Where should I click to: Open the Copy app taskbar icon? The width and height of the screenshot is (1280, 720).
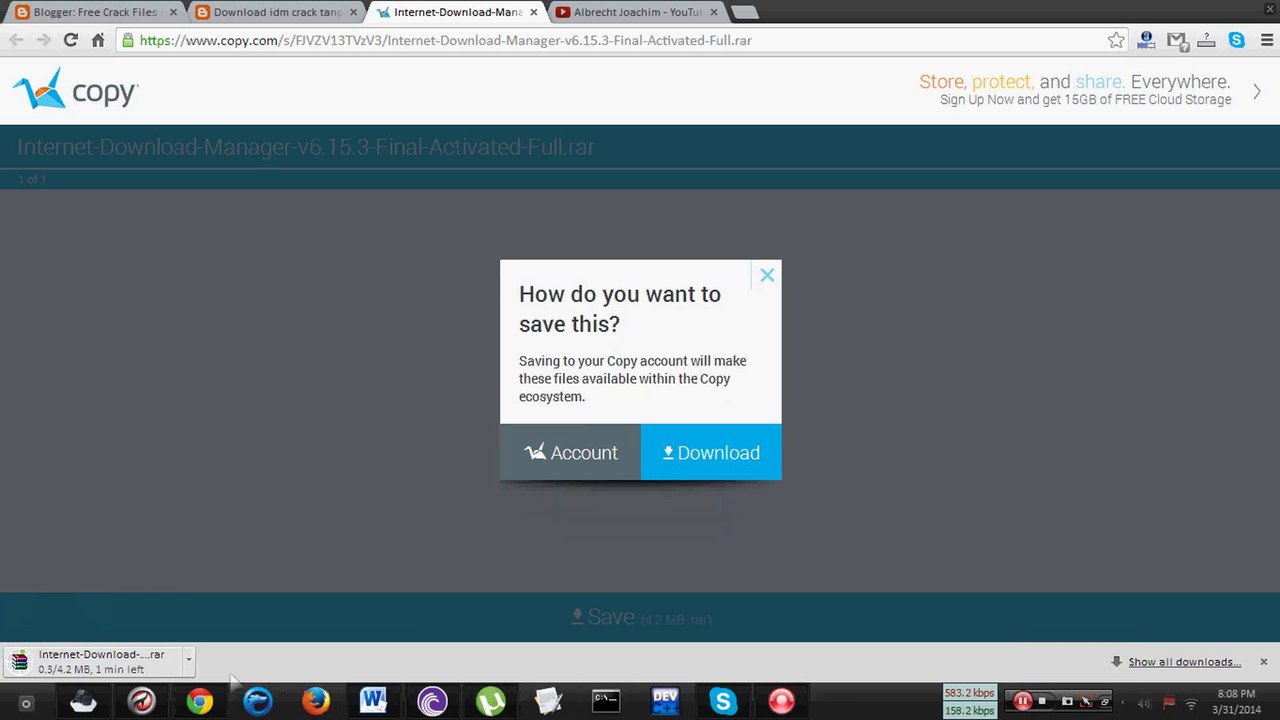pyautogui.click(x=84, y=702)
